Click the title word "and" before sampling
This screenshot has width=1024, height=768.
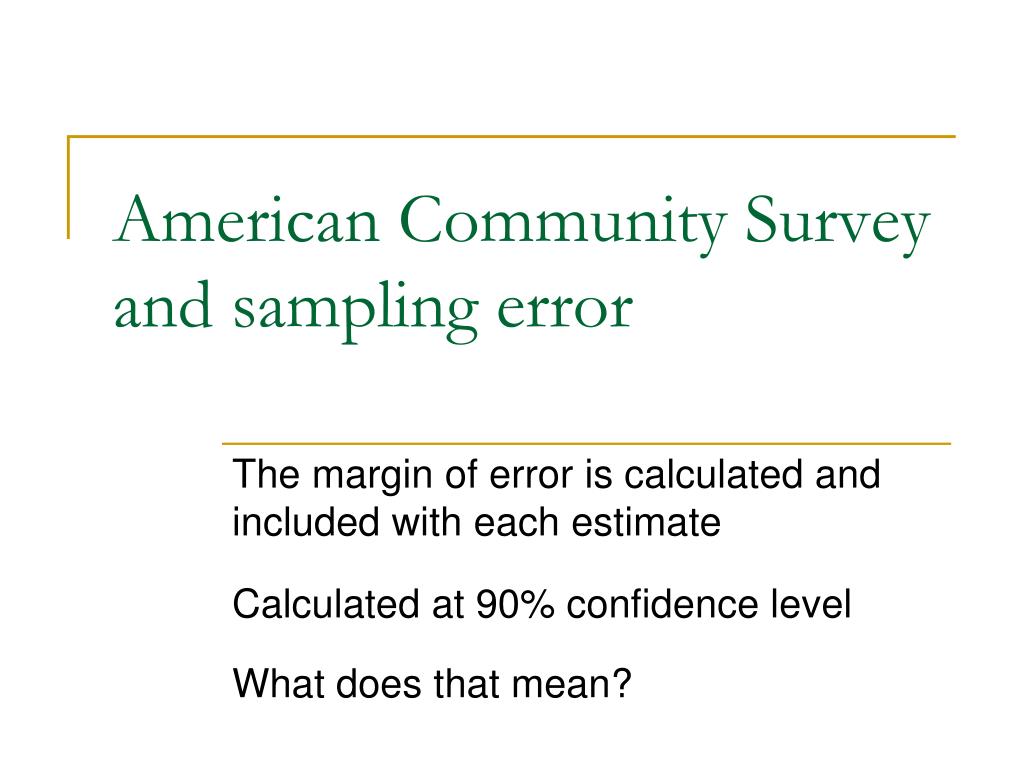pos(163,305)
